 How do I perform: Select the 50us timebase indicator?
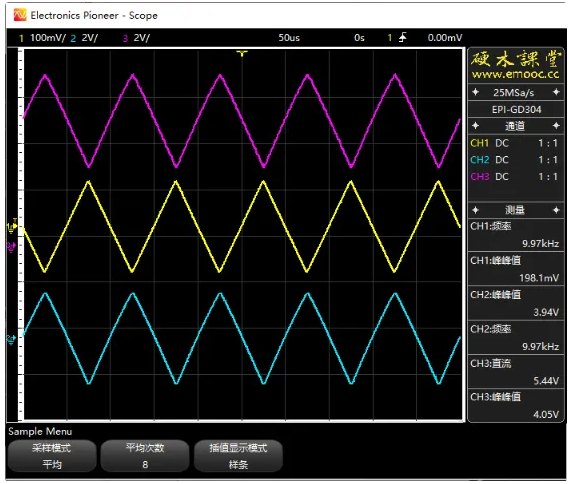[289, 38]
